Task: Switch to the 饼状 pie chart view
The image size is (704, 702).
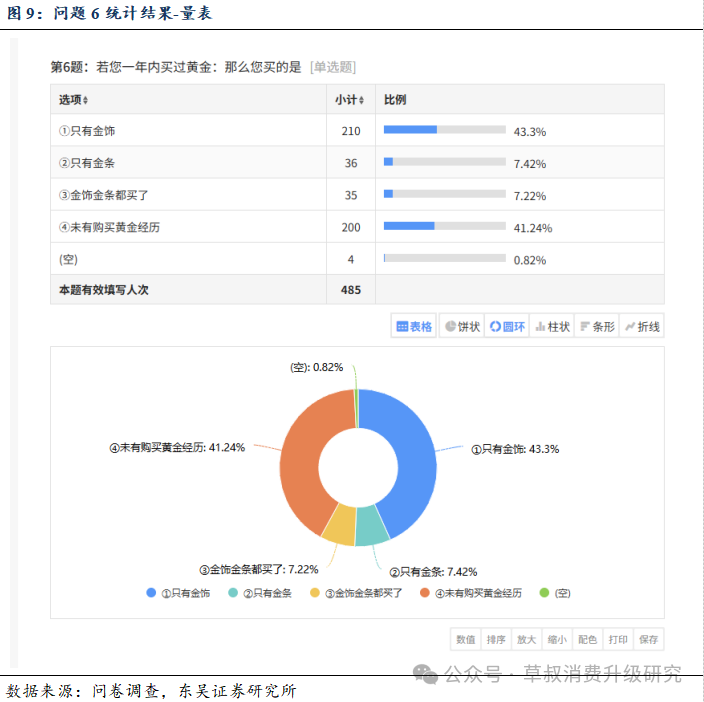Action: pyautogui.click(x=462, y=326)
